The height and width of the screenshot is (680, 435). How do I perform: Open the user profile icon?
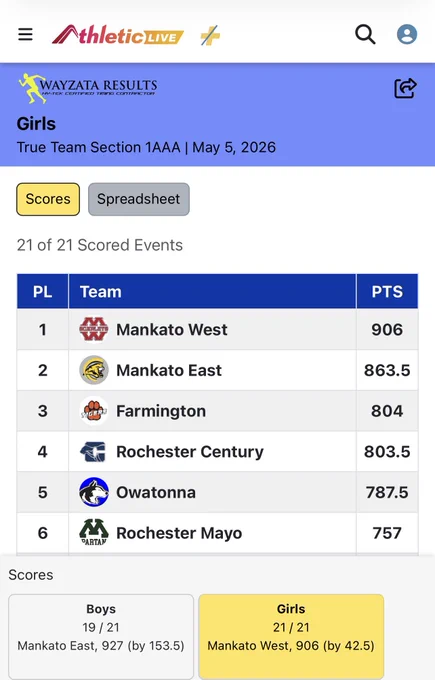point(407,34)
